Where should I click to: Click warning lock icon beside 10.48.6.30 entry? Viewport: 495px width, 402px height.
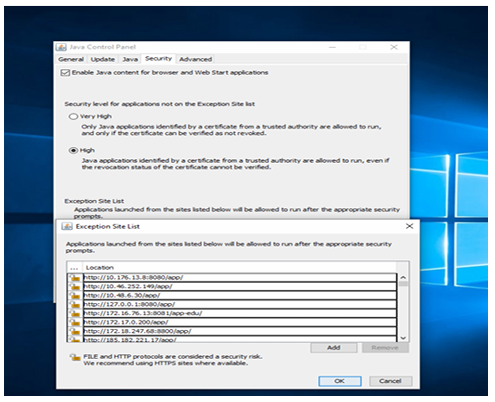pyautogui.click(x=75, y=295)
